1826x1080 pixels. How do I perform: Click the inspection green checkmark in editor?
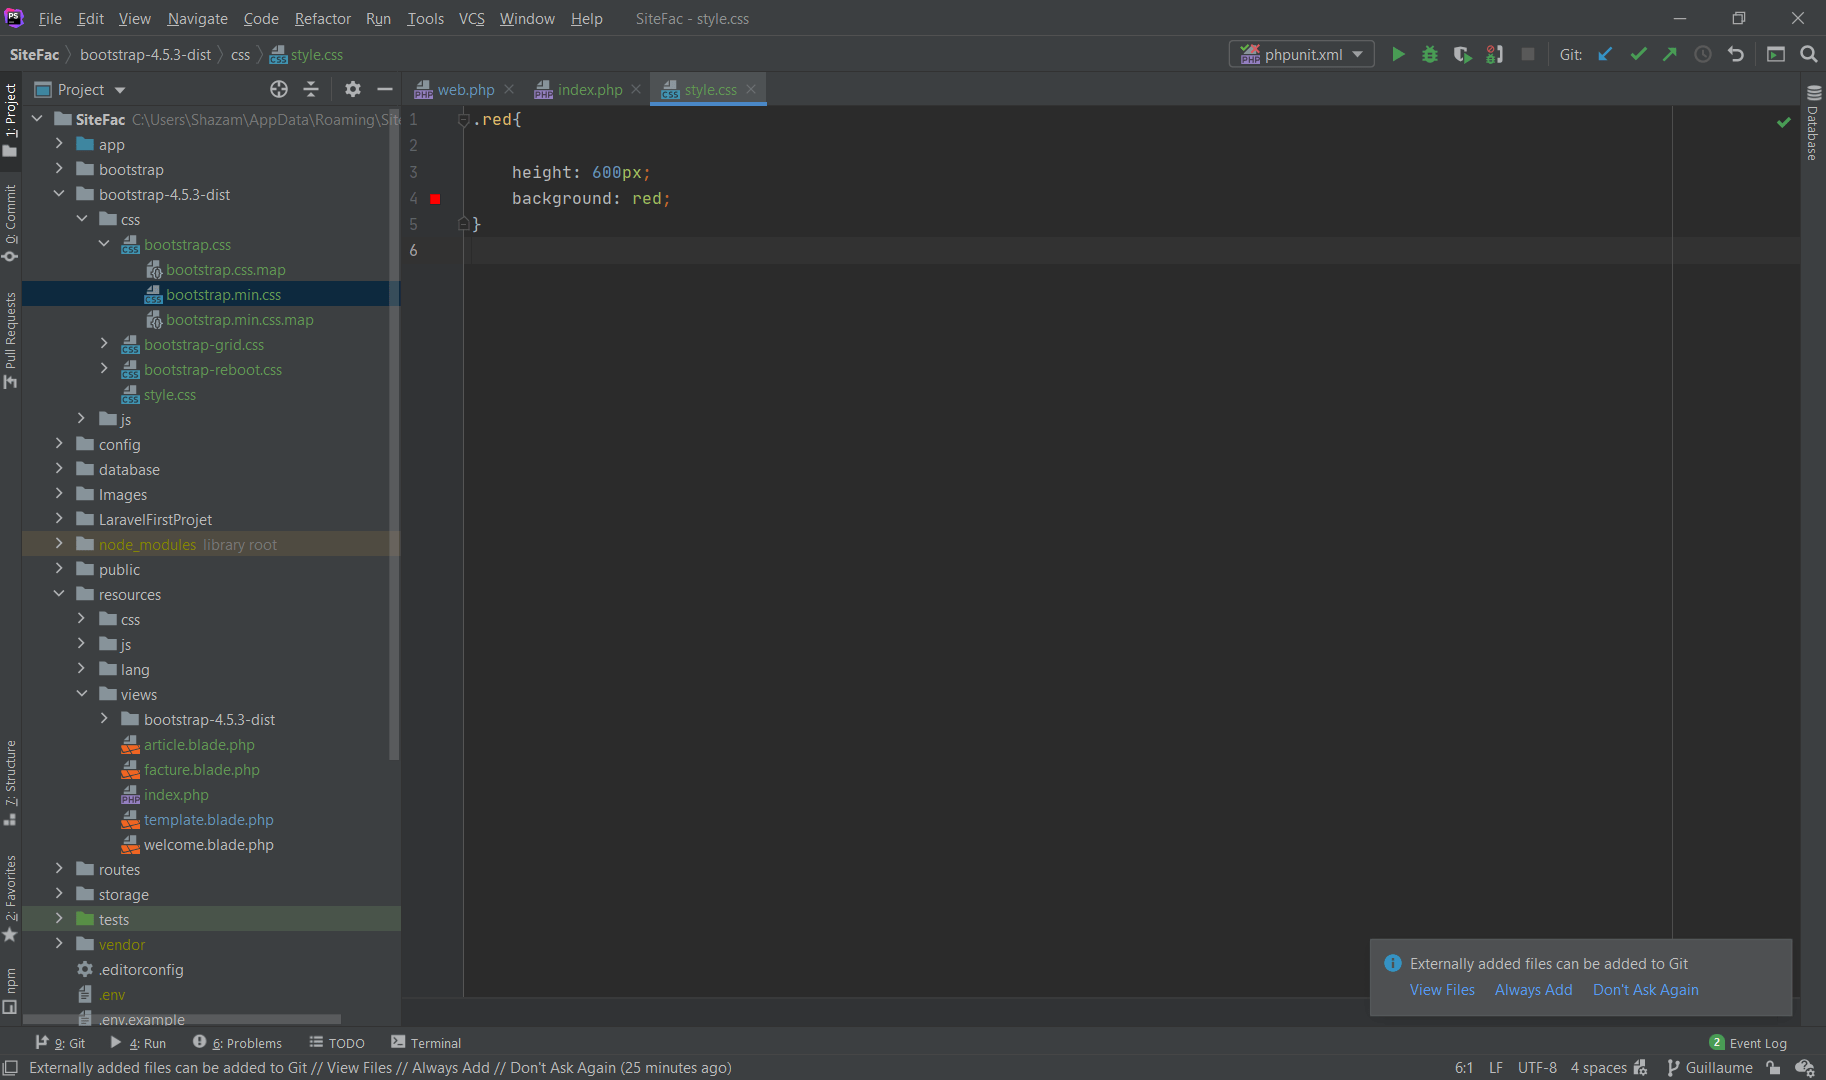coord(1783,122)
